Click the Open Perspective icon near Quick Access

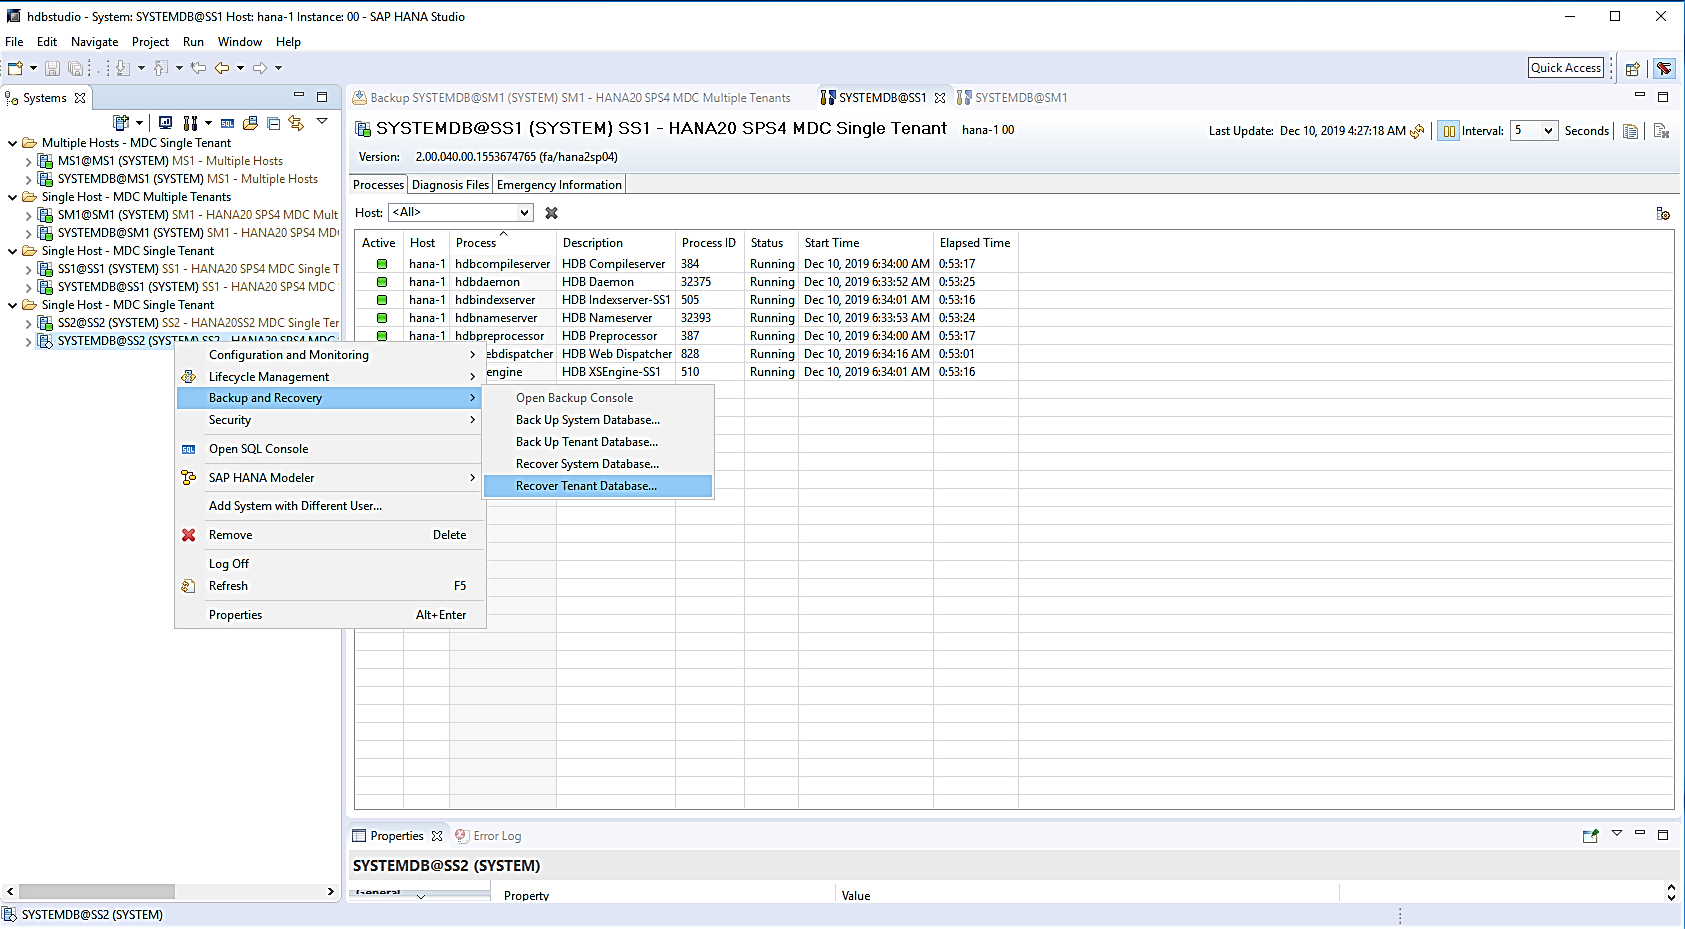pyautogui.click(x=1632, y=68)
